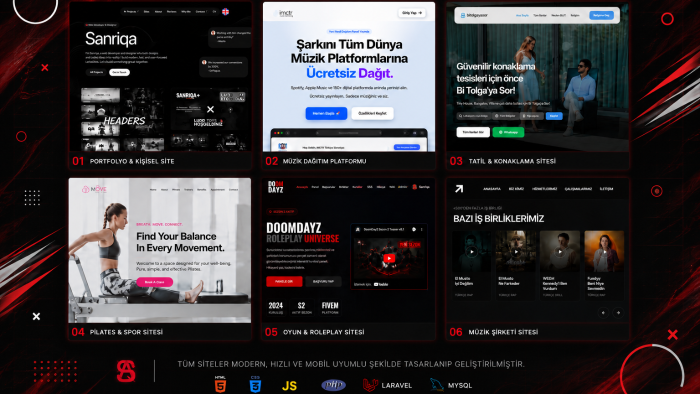Click the PHP icon in the footer

(x=333, y=385)
